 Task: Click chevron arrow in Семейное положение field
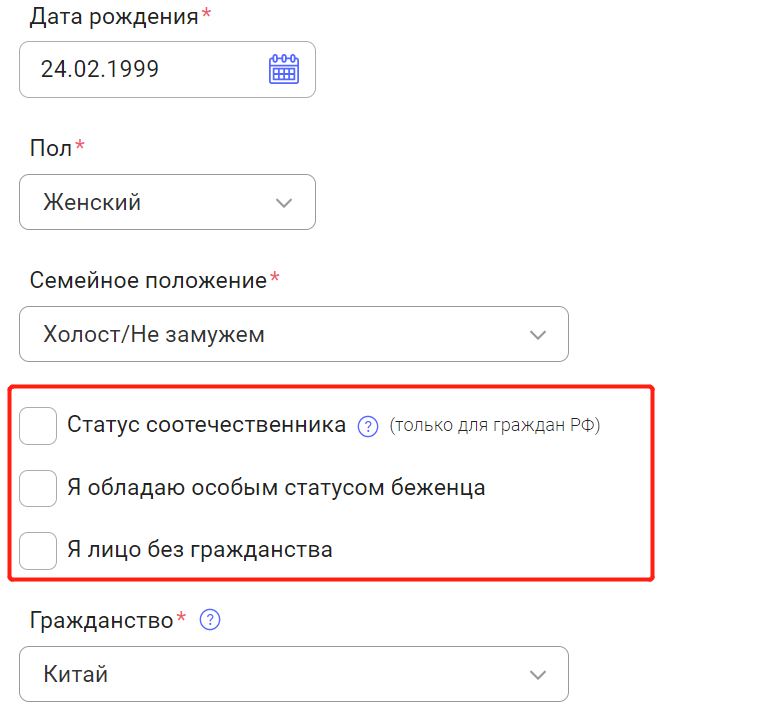(538, 334)
